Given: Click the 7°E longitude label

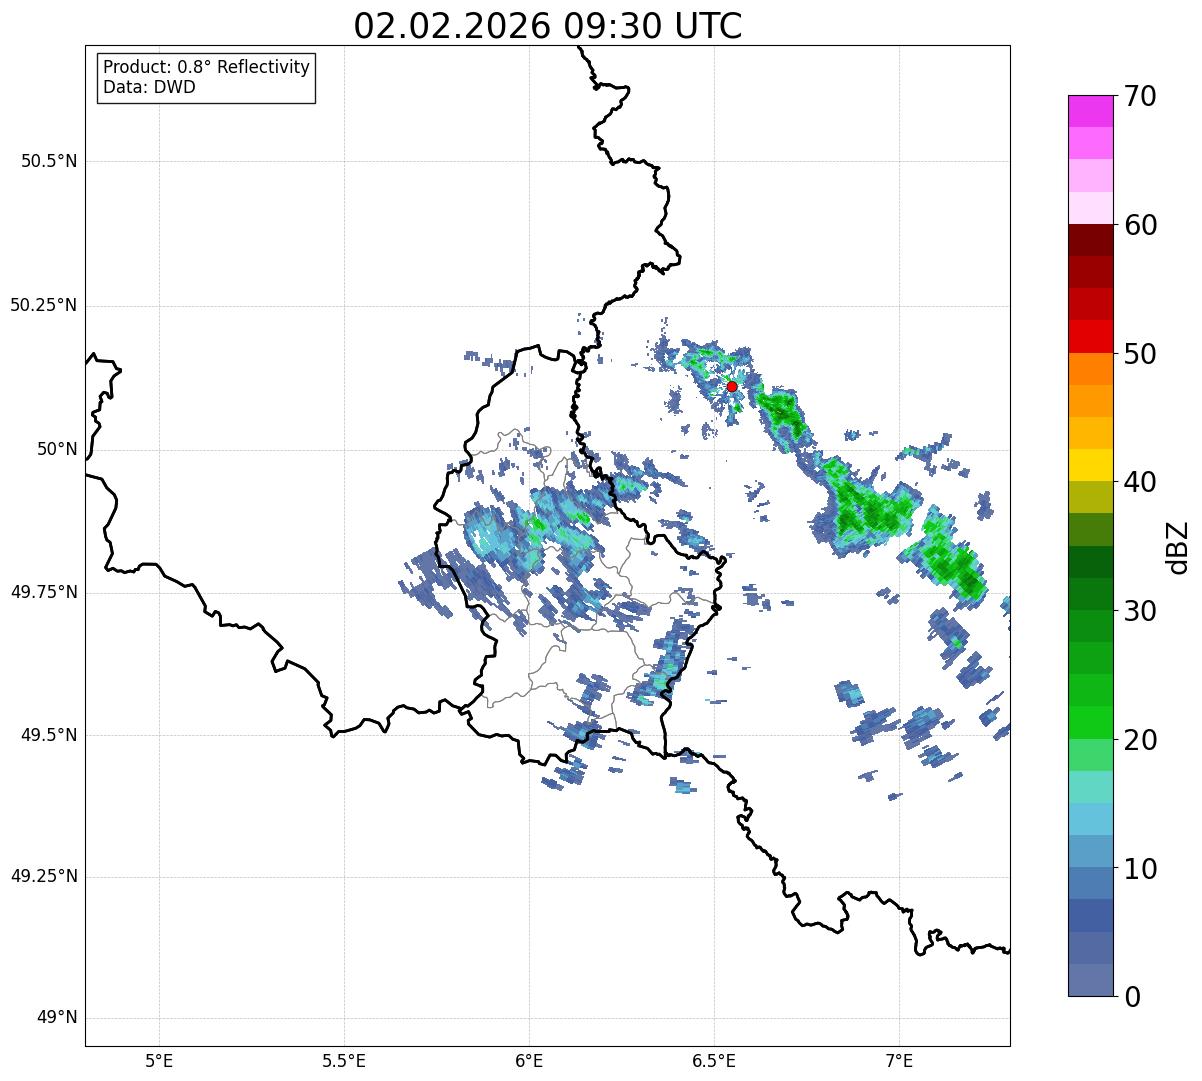Looking at the screenshot, I should pyautogui.click(x=899, y=1061).
